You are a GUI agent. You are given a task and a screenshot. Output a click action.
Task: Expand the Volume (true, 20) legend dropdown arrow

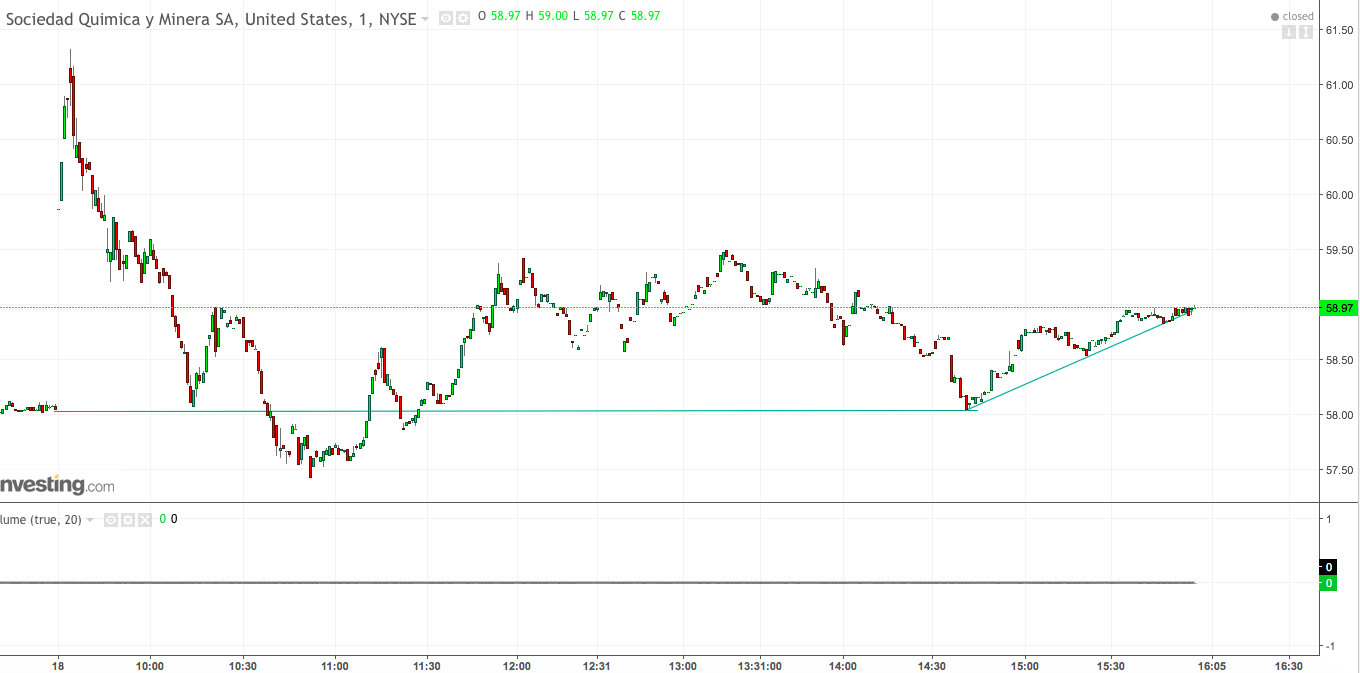click(90, 520)
